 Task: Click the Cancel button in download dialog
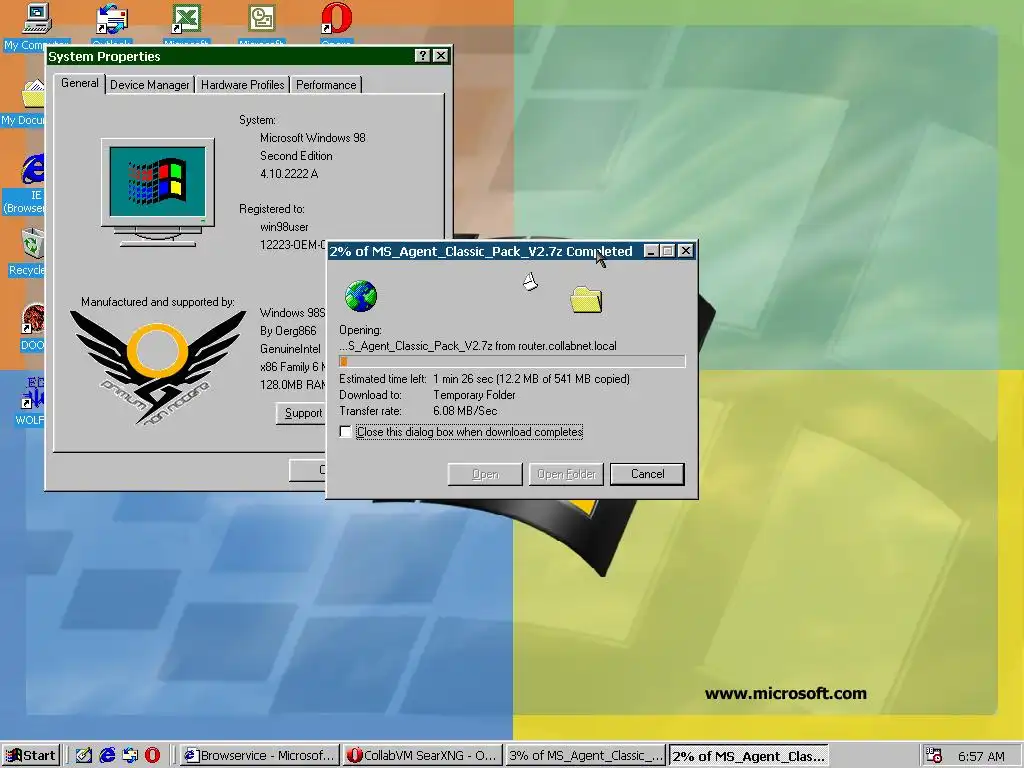pos(647,474)
